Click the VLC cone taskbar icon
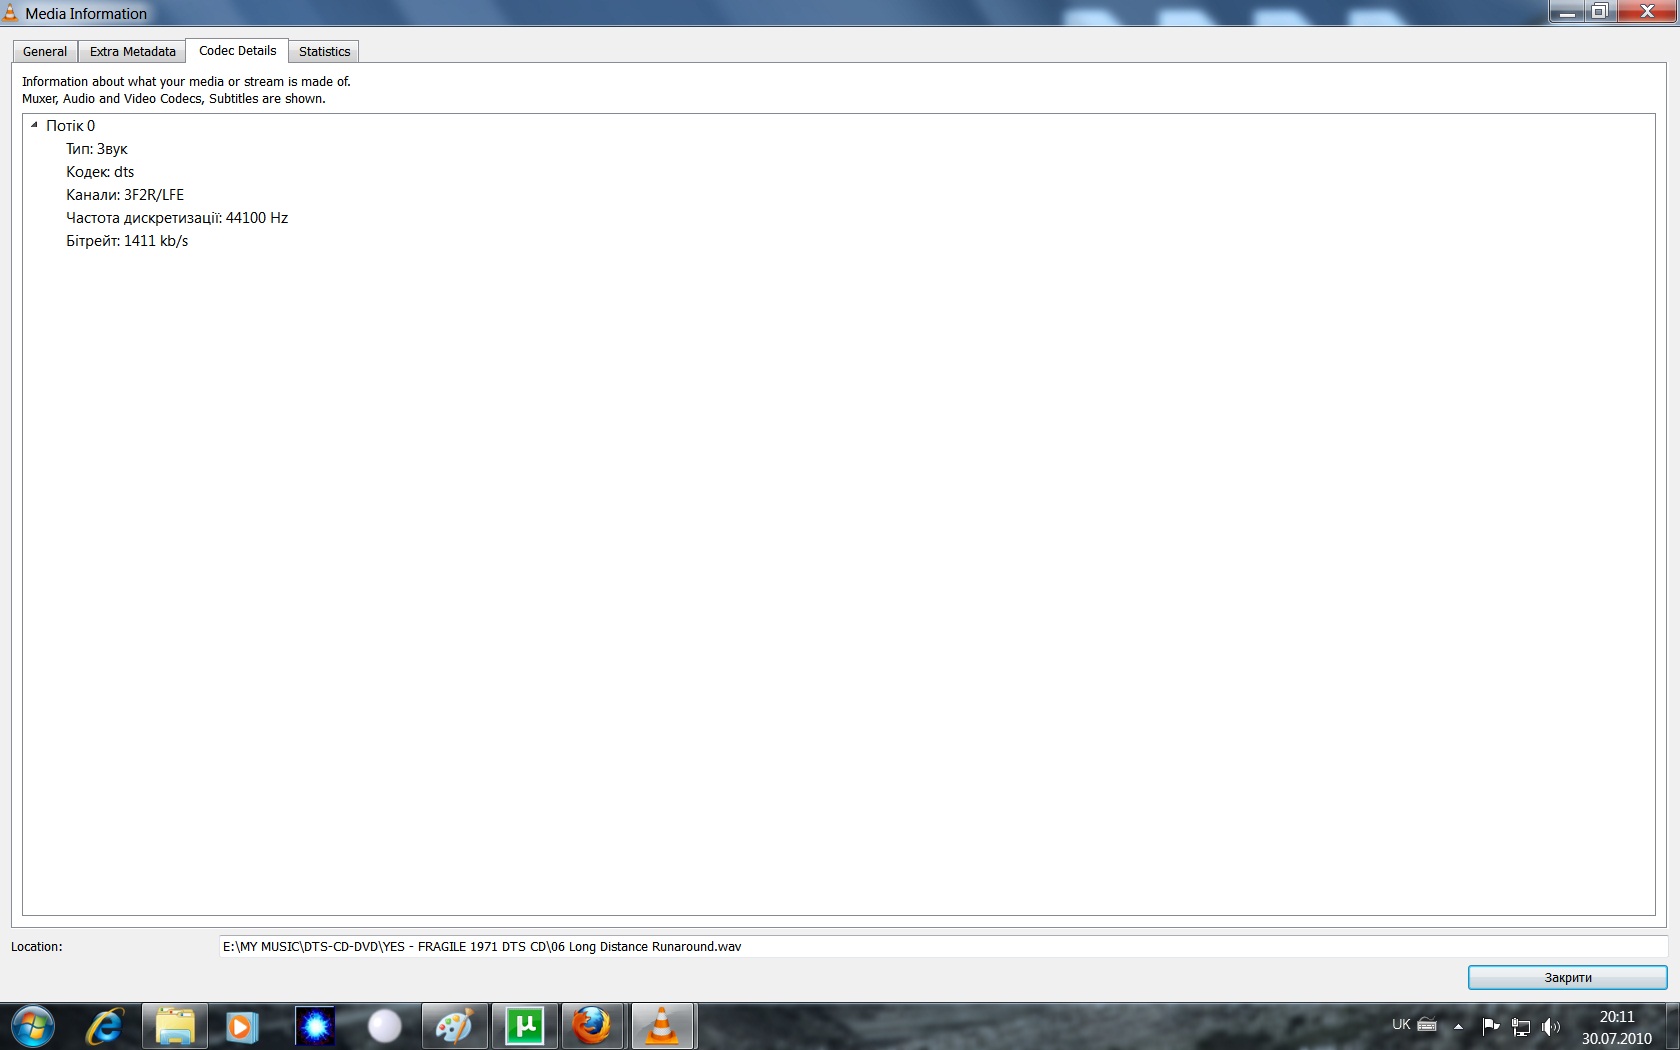This screenshot has height=1050, width=1680. click(x=662, y=1026)
